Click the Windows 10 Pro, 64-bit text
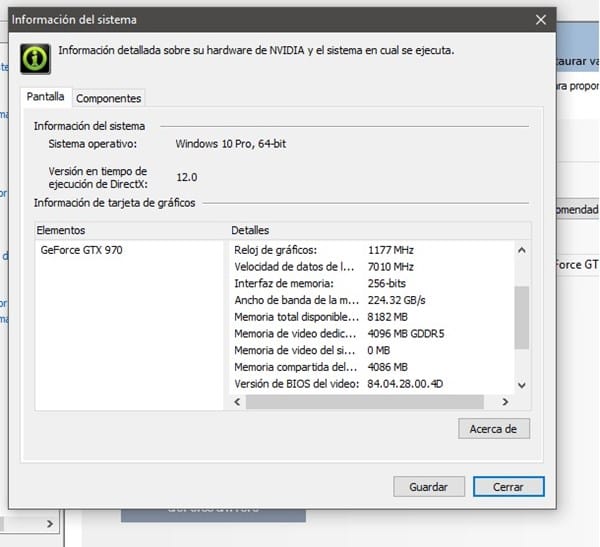The height and width of the screenshot is (547, 600). [231, 144]
